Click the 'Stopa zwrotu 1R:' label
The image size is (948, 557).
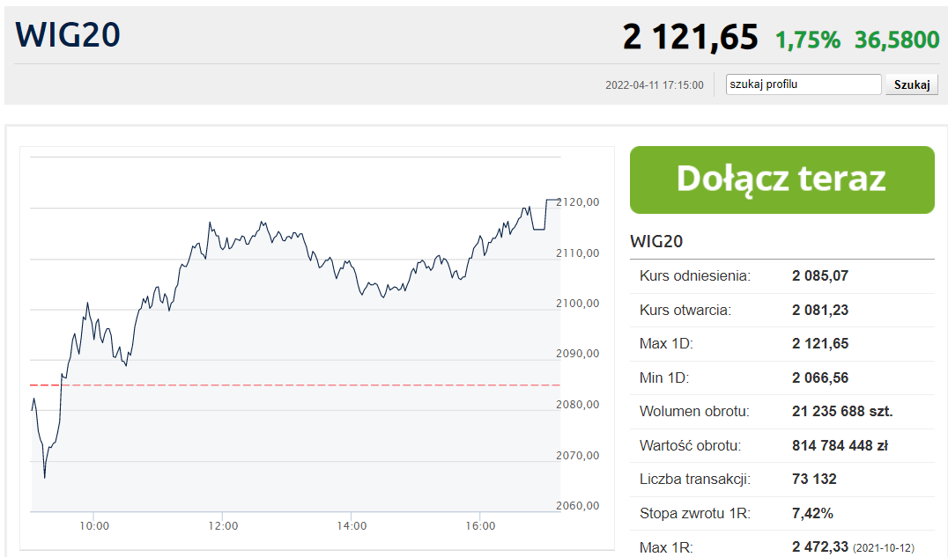point(695,513)
